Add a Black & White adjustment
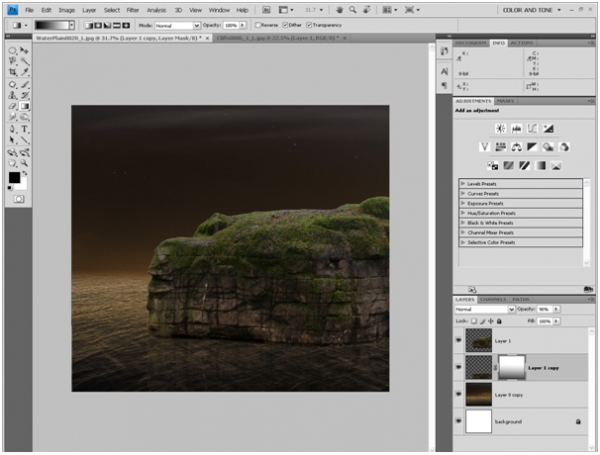Viewport: 600px width, 455px height. (x=532, y=147)
